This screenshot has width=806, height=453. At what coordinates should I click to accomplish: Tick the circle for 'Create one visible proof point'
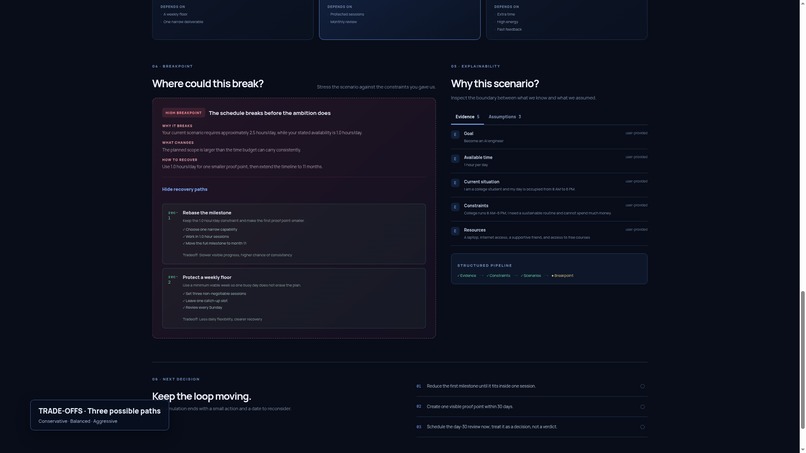click(642, 407)
